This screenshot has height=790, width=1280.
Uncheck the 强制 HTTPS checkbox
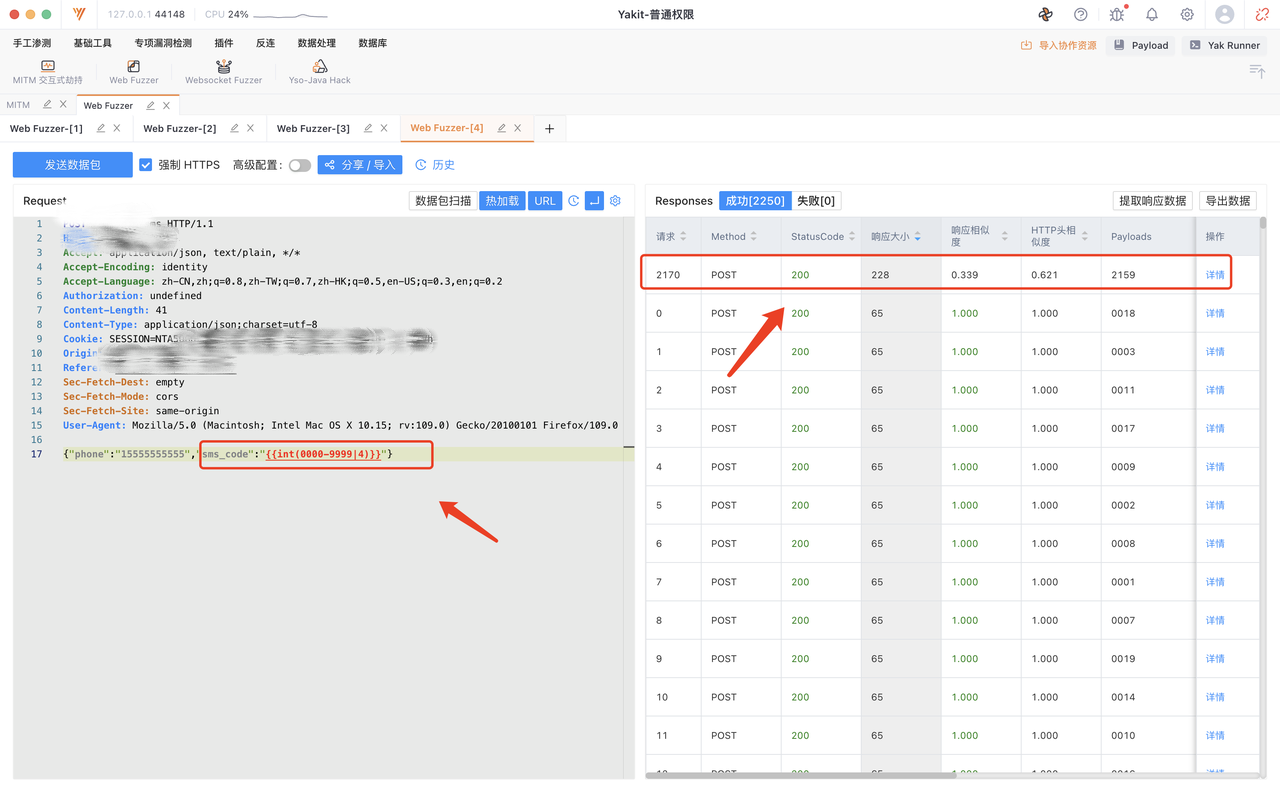pos(146,165)
